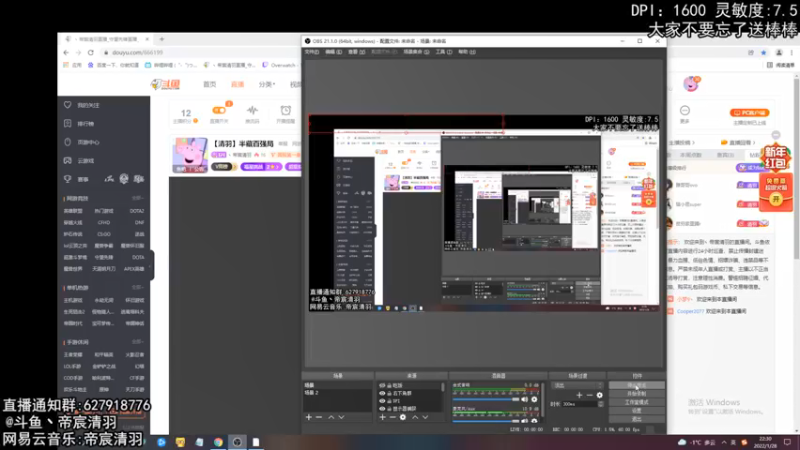The width and height of the screenshot is (800, 450).
Task: Adjust the transition duration stepper
Action: 601,404
